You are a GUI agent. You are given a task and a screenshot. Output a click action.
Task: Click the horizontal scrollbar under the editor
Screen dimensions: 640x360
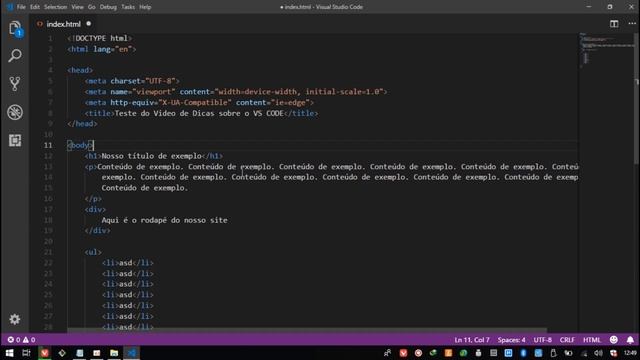point(307,330)
